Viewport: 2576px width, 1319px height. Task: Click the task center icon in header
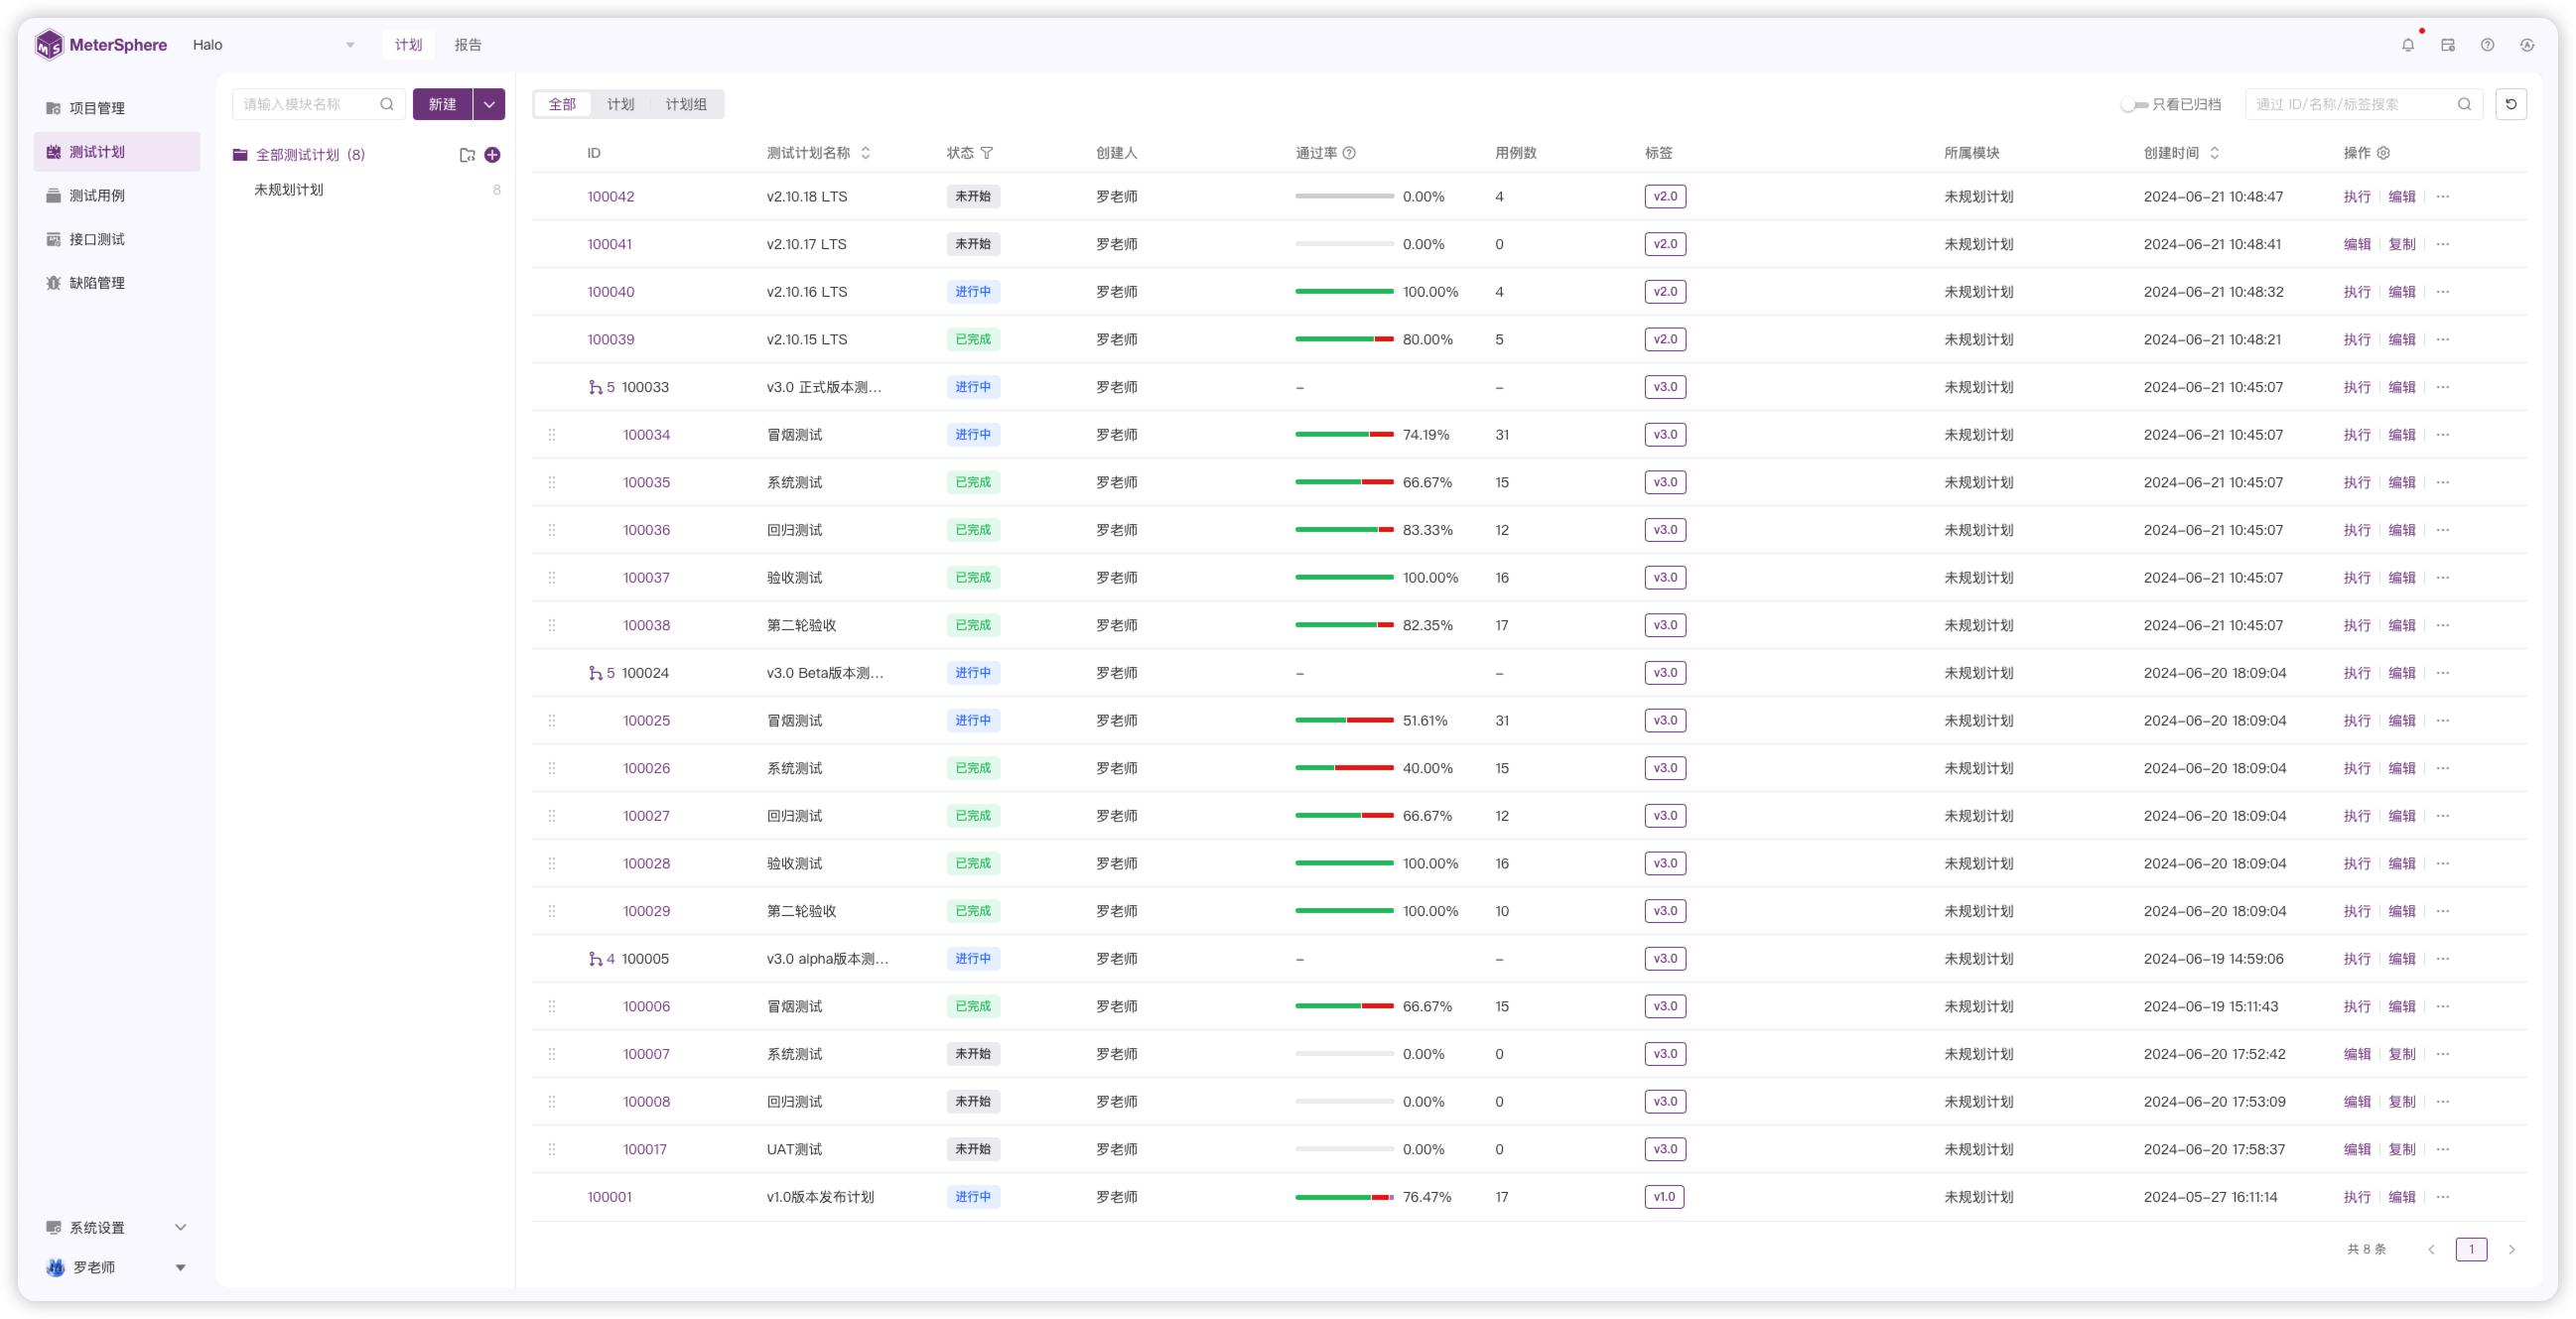coord(2447,45)
